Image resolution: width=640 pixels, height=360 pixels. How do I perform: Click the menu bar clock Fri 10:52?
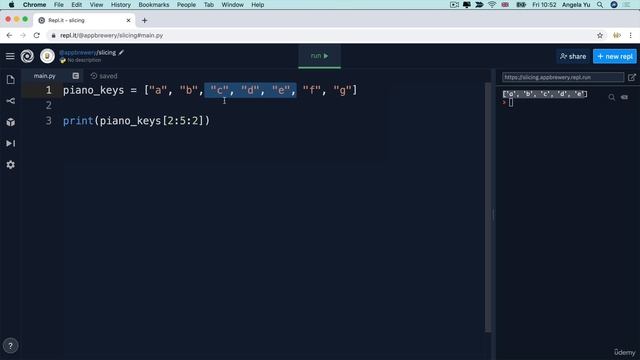[x=544, y=5]
